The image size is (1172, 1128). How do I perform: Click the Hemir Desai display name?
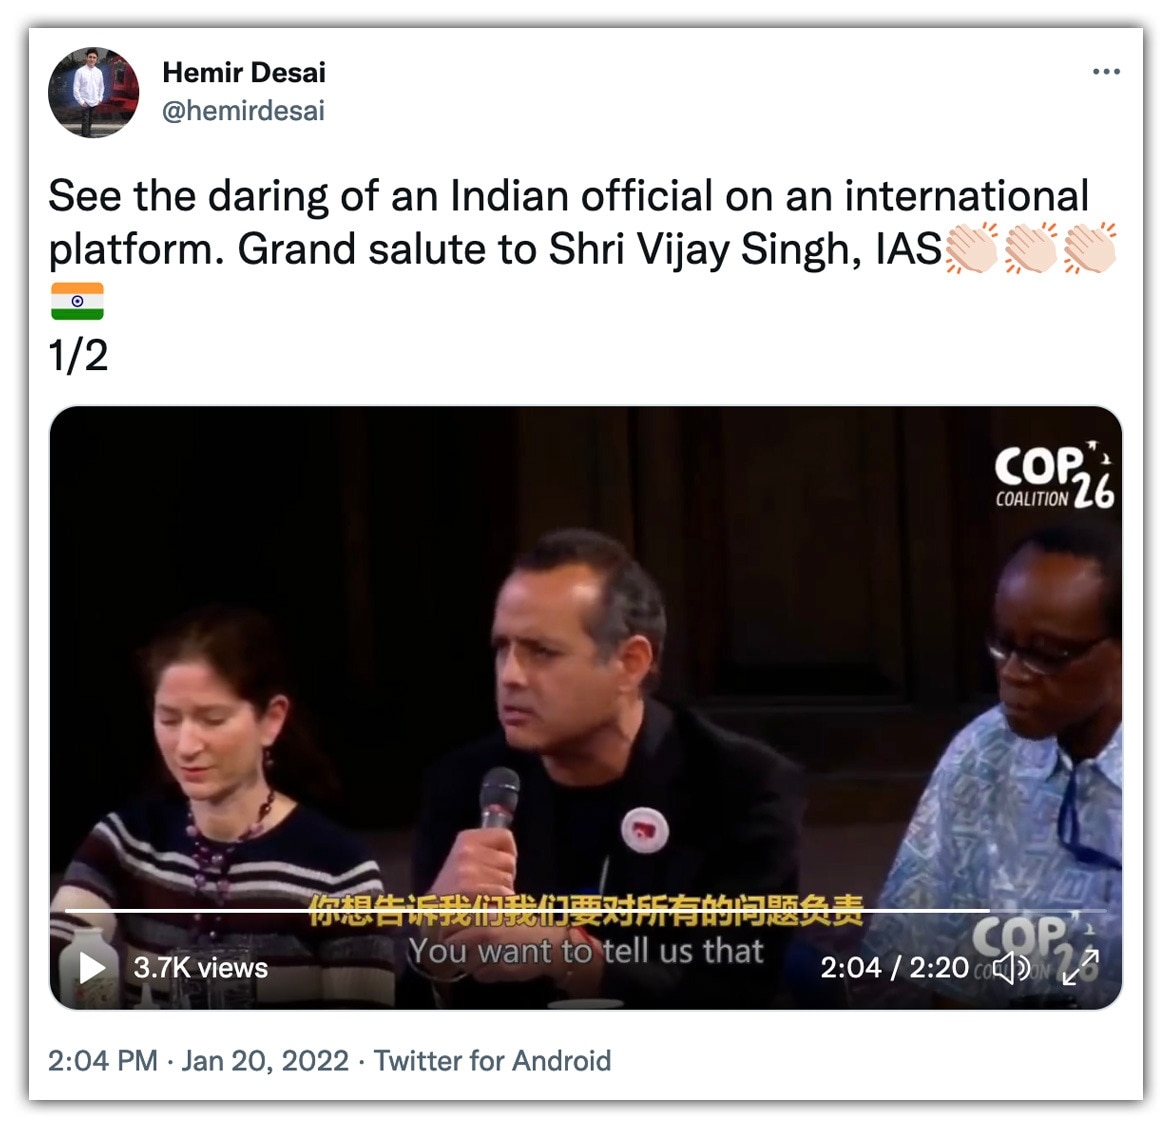(244, 73)
